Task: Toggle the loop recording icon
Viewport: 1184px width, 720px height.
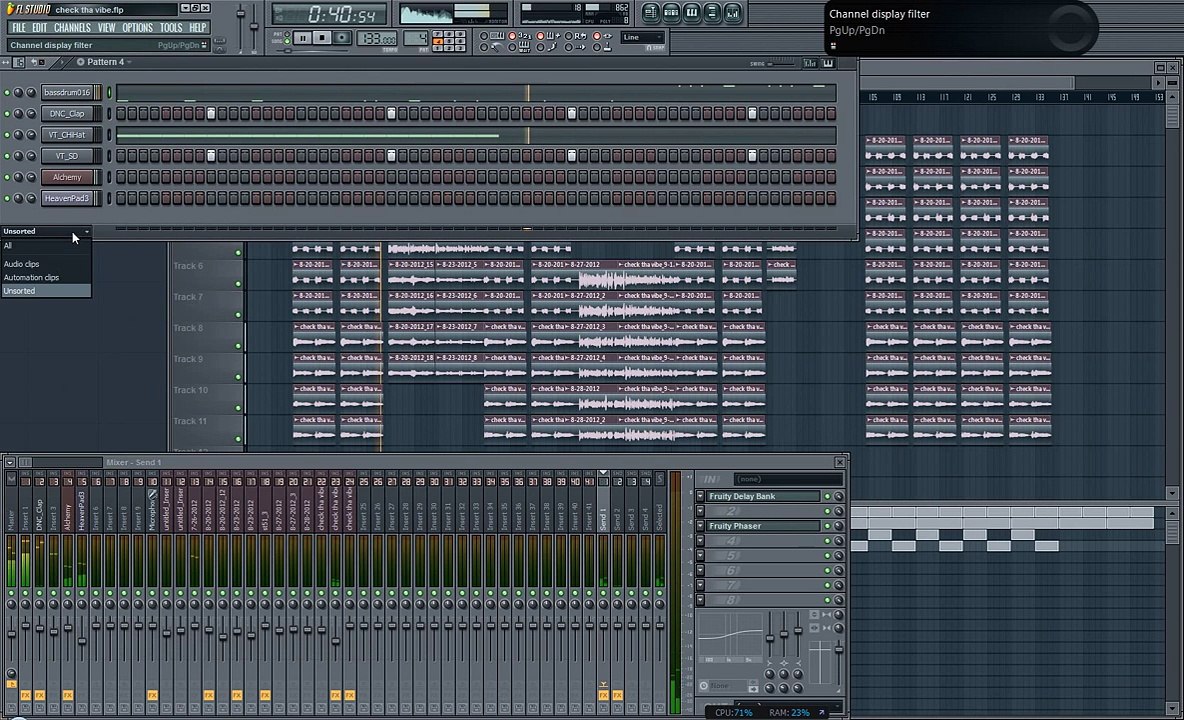Action: [581, 35]
